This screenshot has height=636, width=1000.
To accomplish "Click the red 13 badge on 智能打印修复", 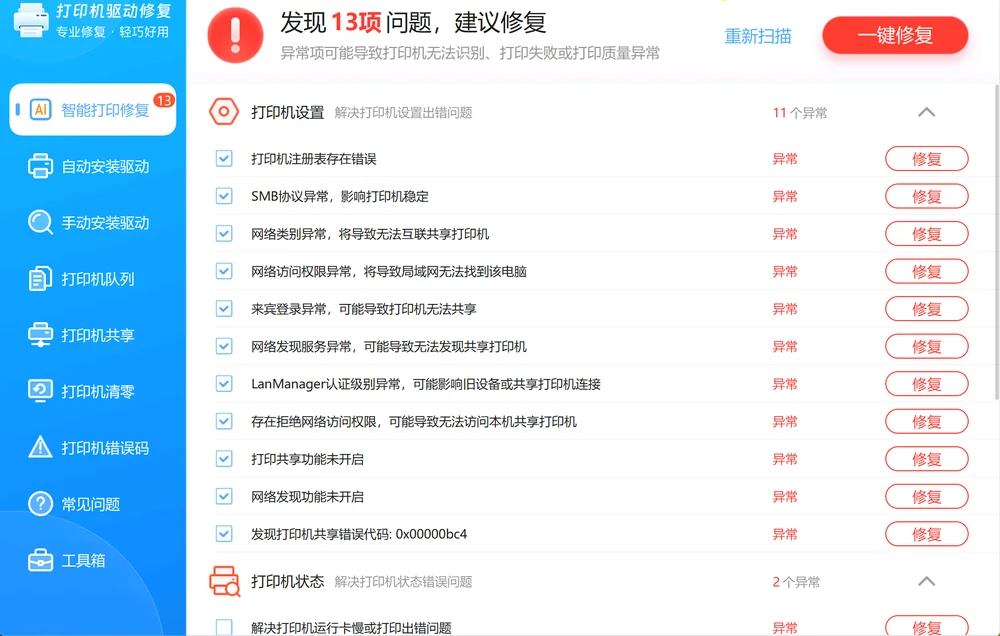I will coord(164,100).
